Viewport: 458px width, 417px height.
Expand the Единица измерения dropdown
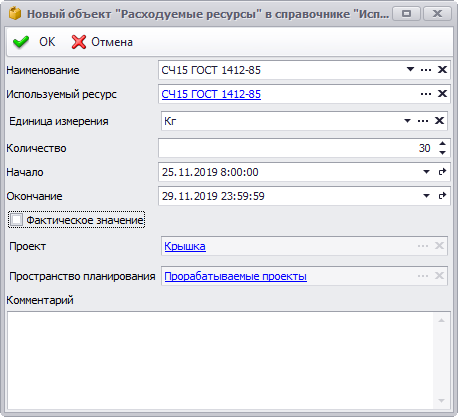[407, 121]
